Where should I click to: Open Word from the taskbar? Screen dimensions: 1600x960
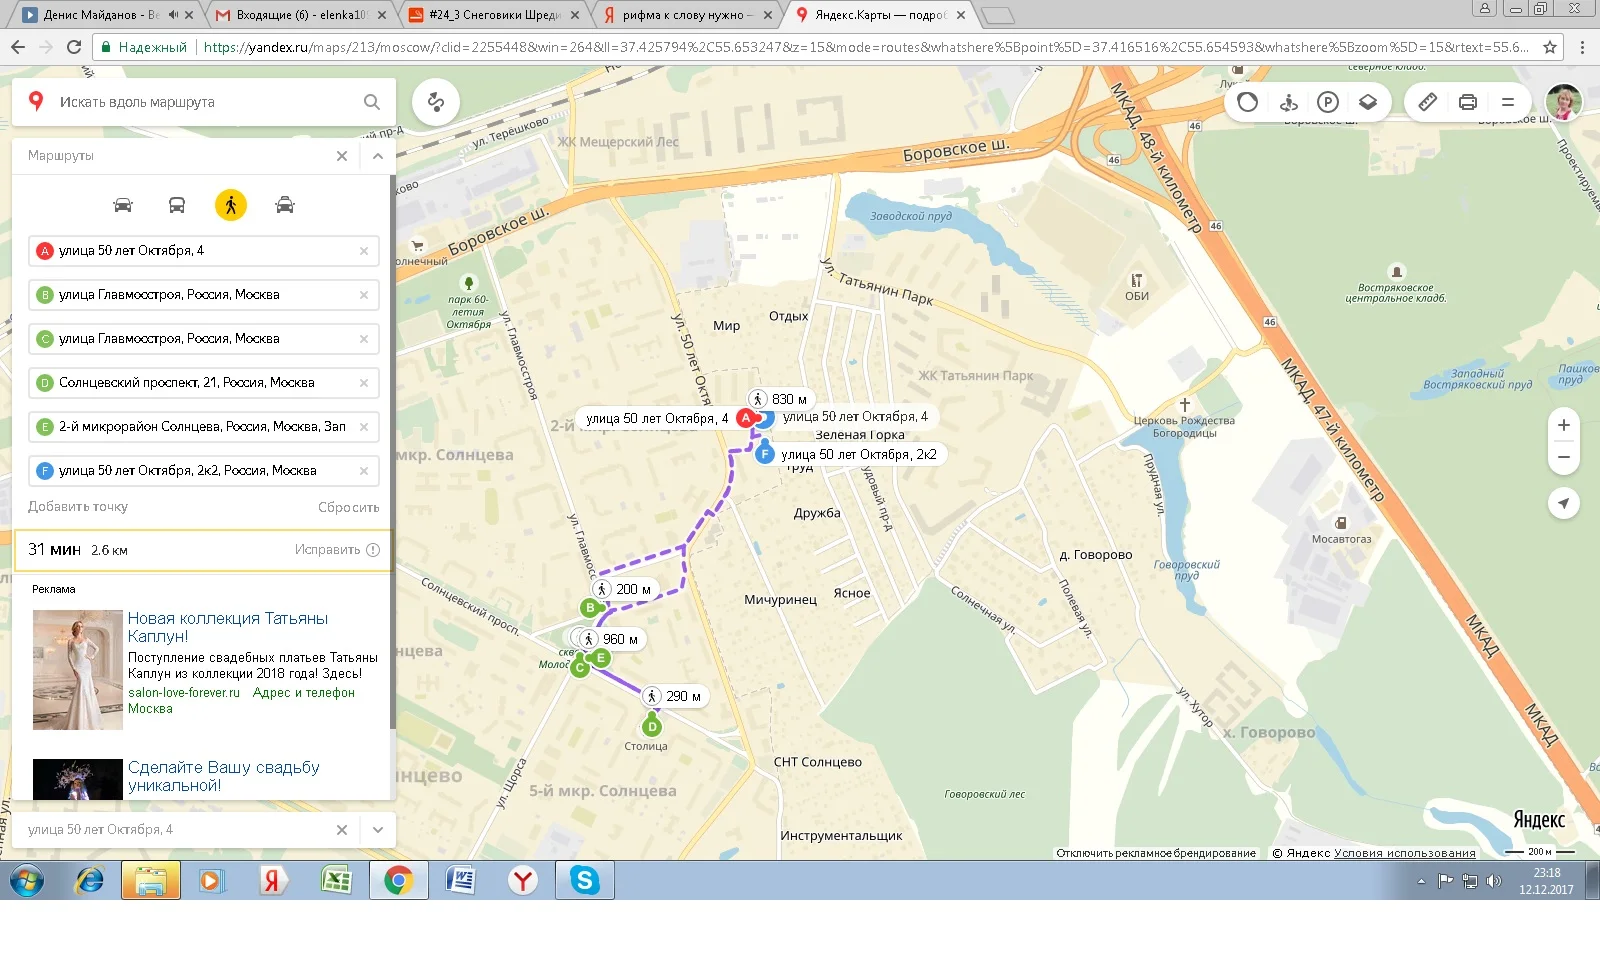click(460, 880)
